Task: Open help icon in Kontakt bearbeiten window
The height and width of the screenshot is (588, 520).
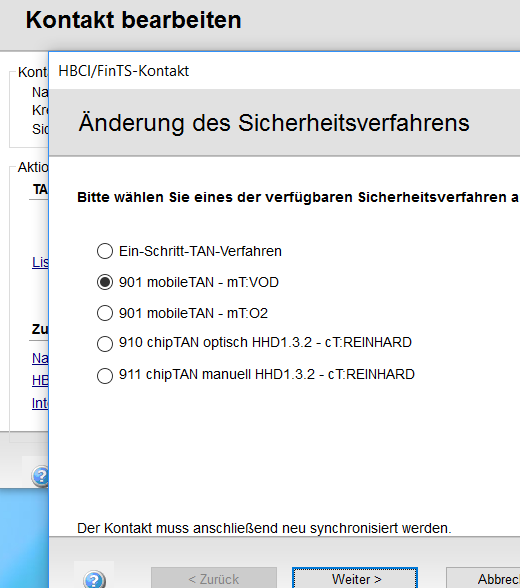Action: point(40,476)
